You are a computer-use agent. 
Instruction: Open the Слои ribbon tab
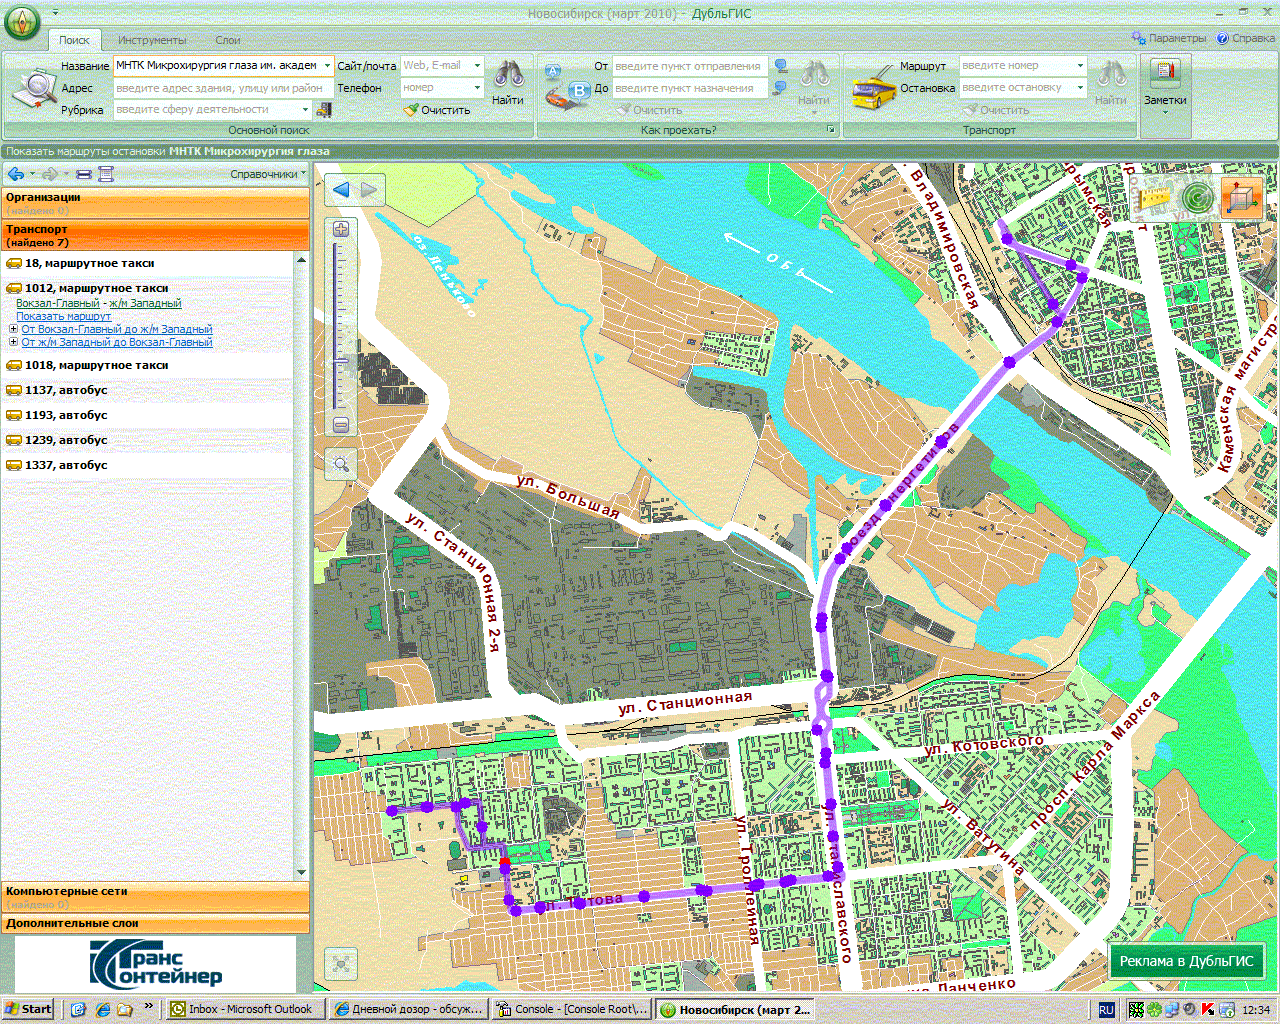tap(228, 40)
